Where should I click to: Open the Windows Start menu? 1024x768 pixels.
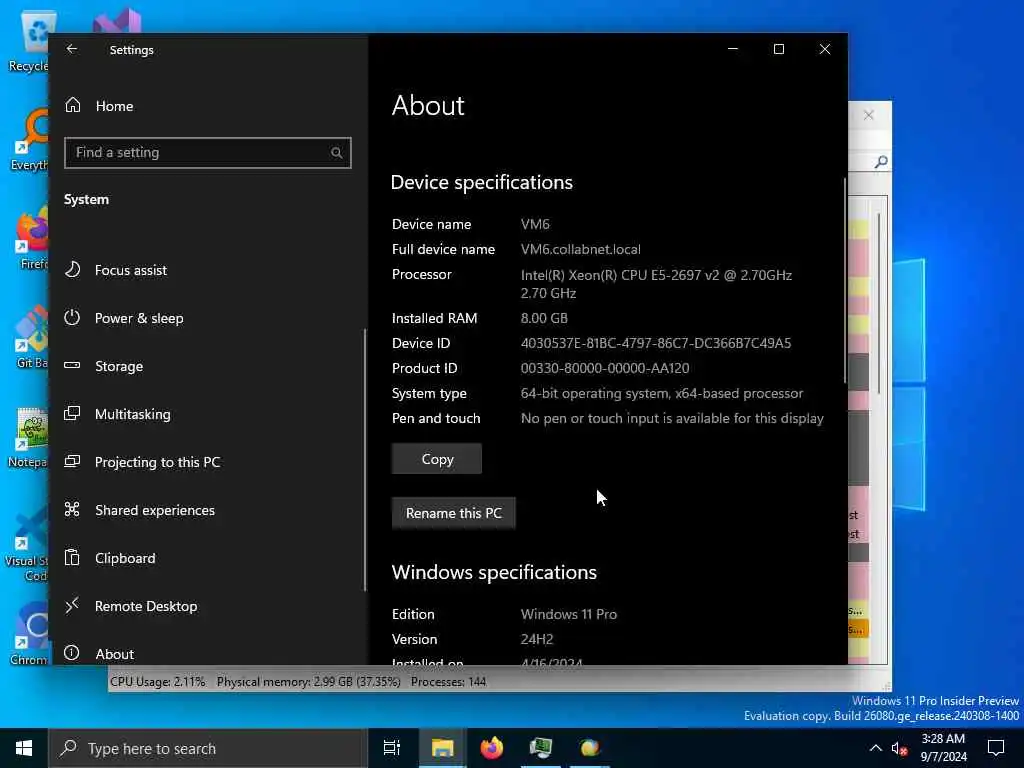24,748
